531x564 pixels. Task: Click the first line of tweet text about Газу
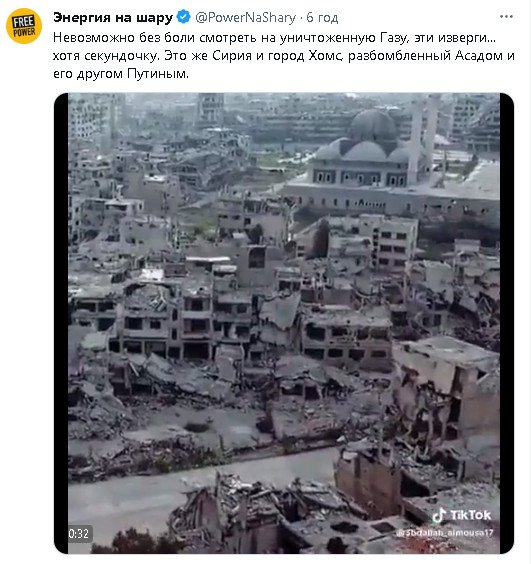coord(274,38)
